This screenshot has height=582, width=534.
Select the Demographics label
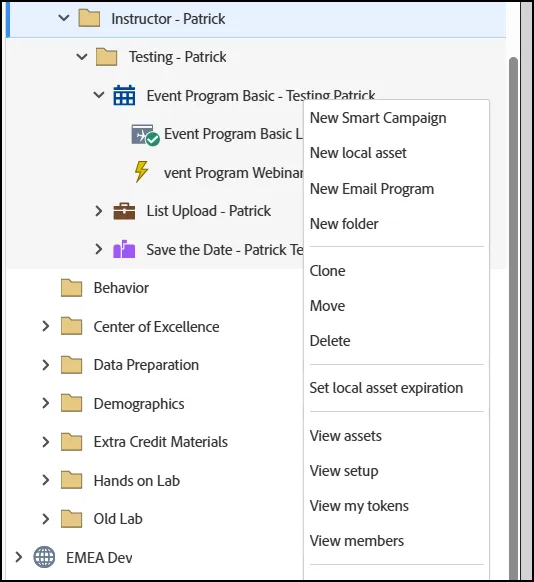tap(139, 404)
